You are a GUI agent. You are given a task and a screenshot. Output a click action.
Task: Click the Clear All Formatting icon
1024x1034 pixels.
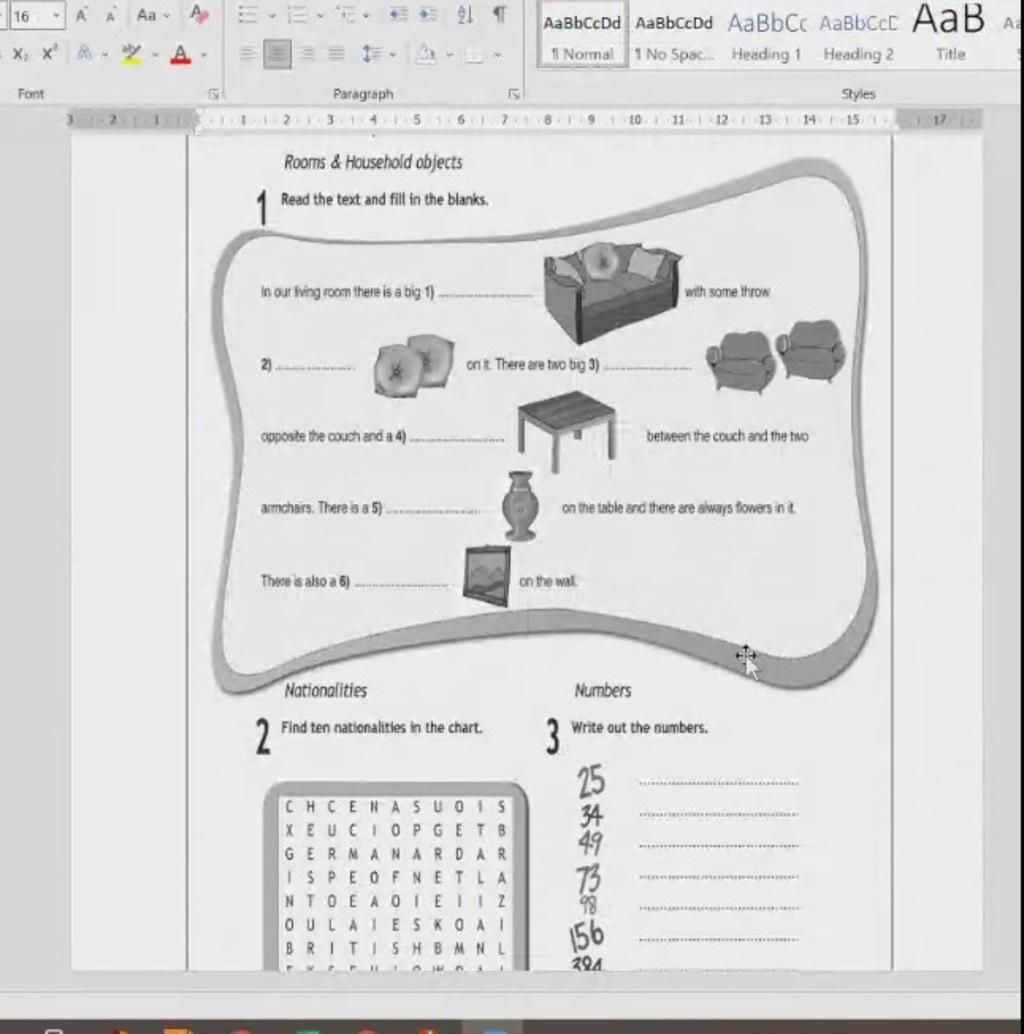(198, 15)
